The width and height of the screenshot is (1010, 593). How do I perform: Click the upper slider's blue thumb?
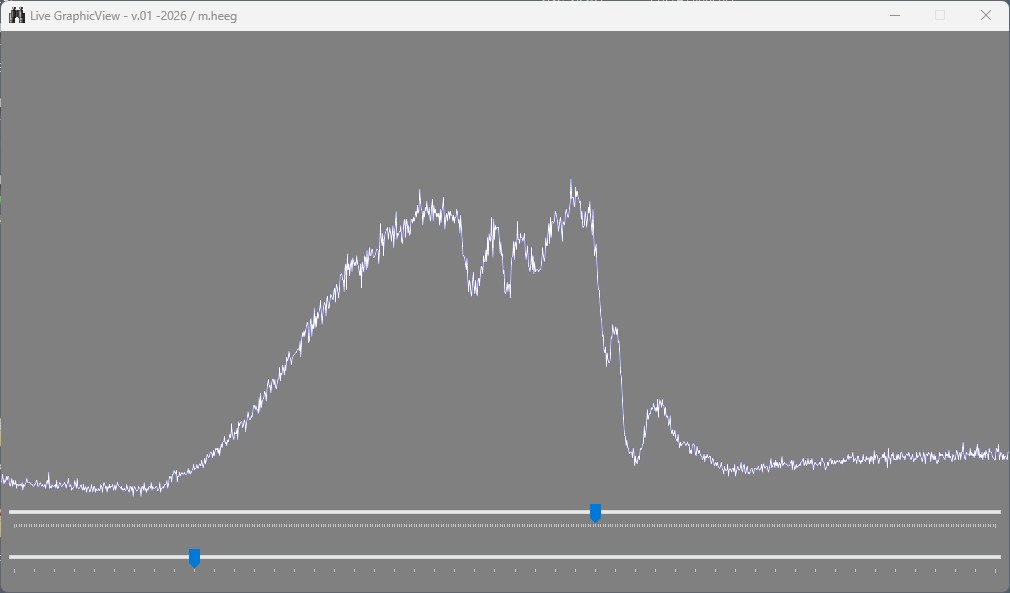point(595,513)
